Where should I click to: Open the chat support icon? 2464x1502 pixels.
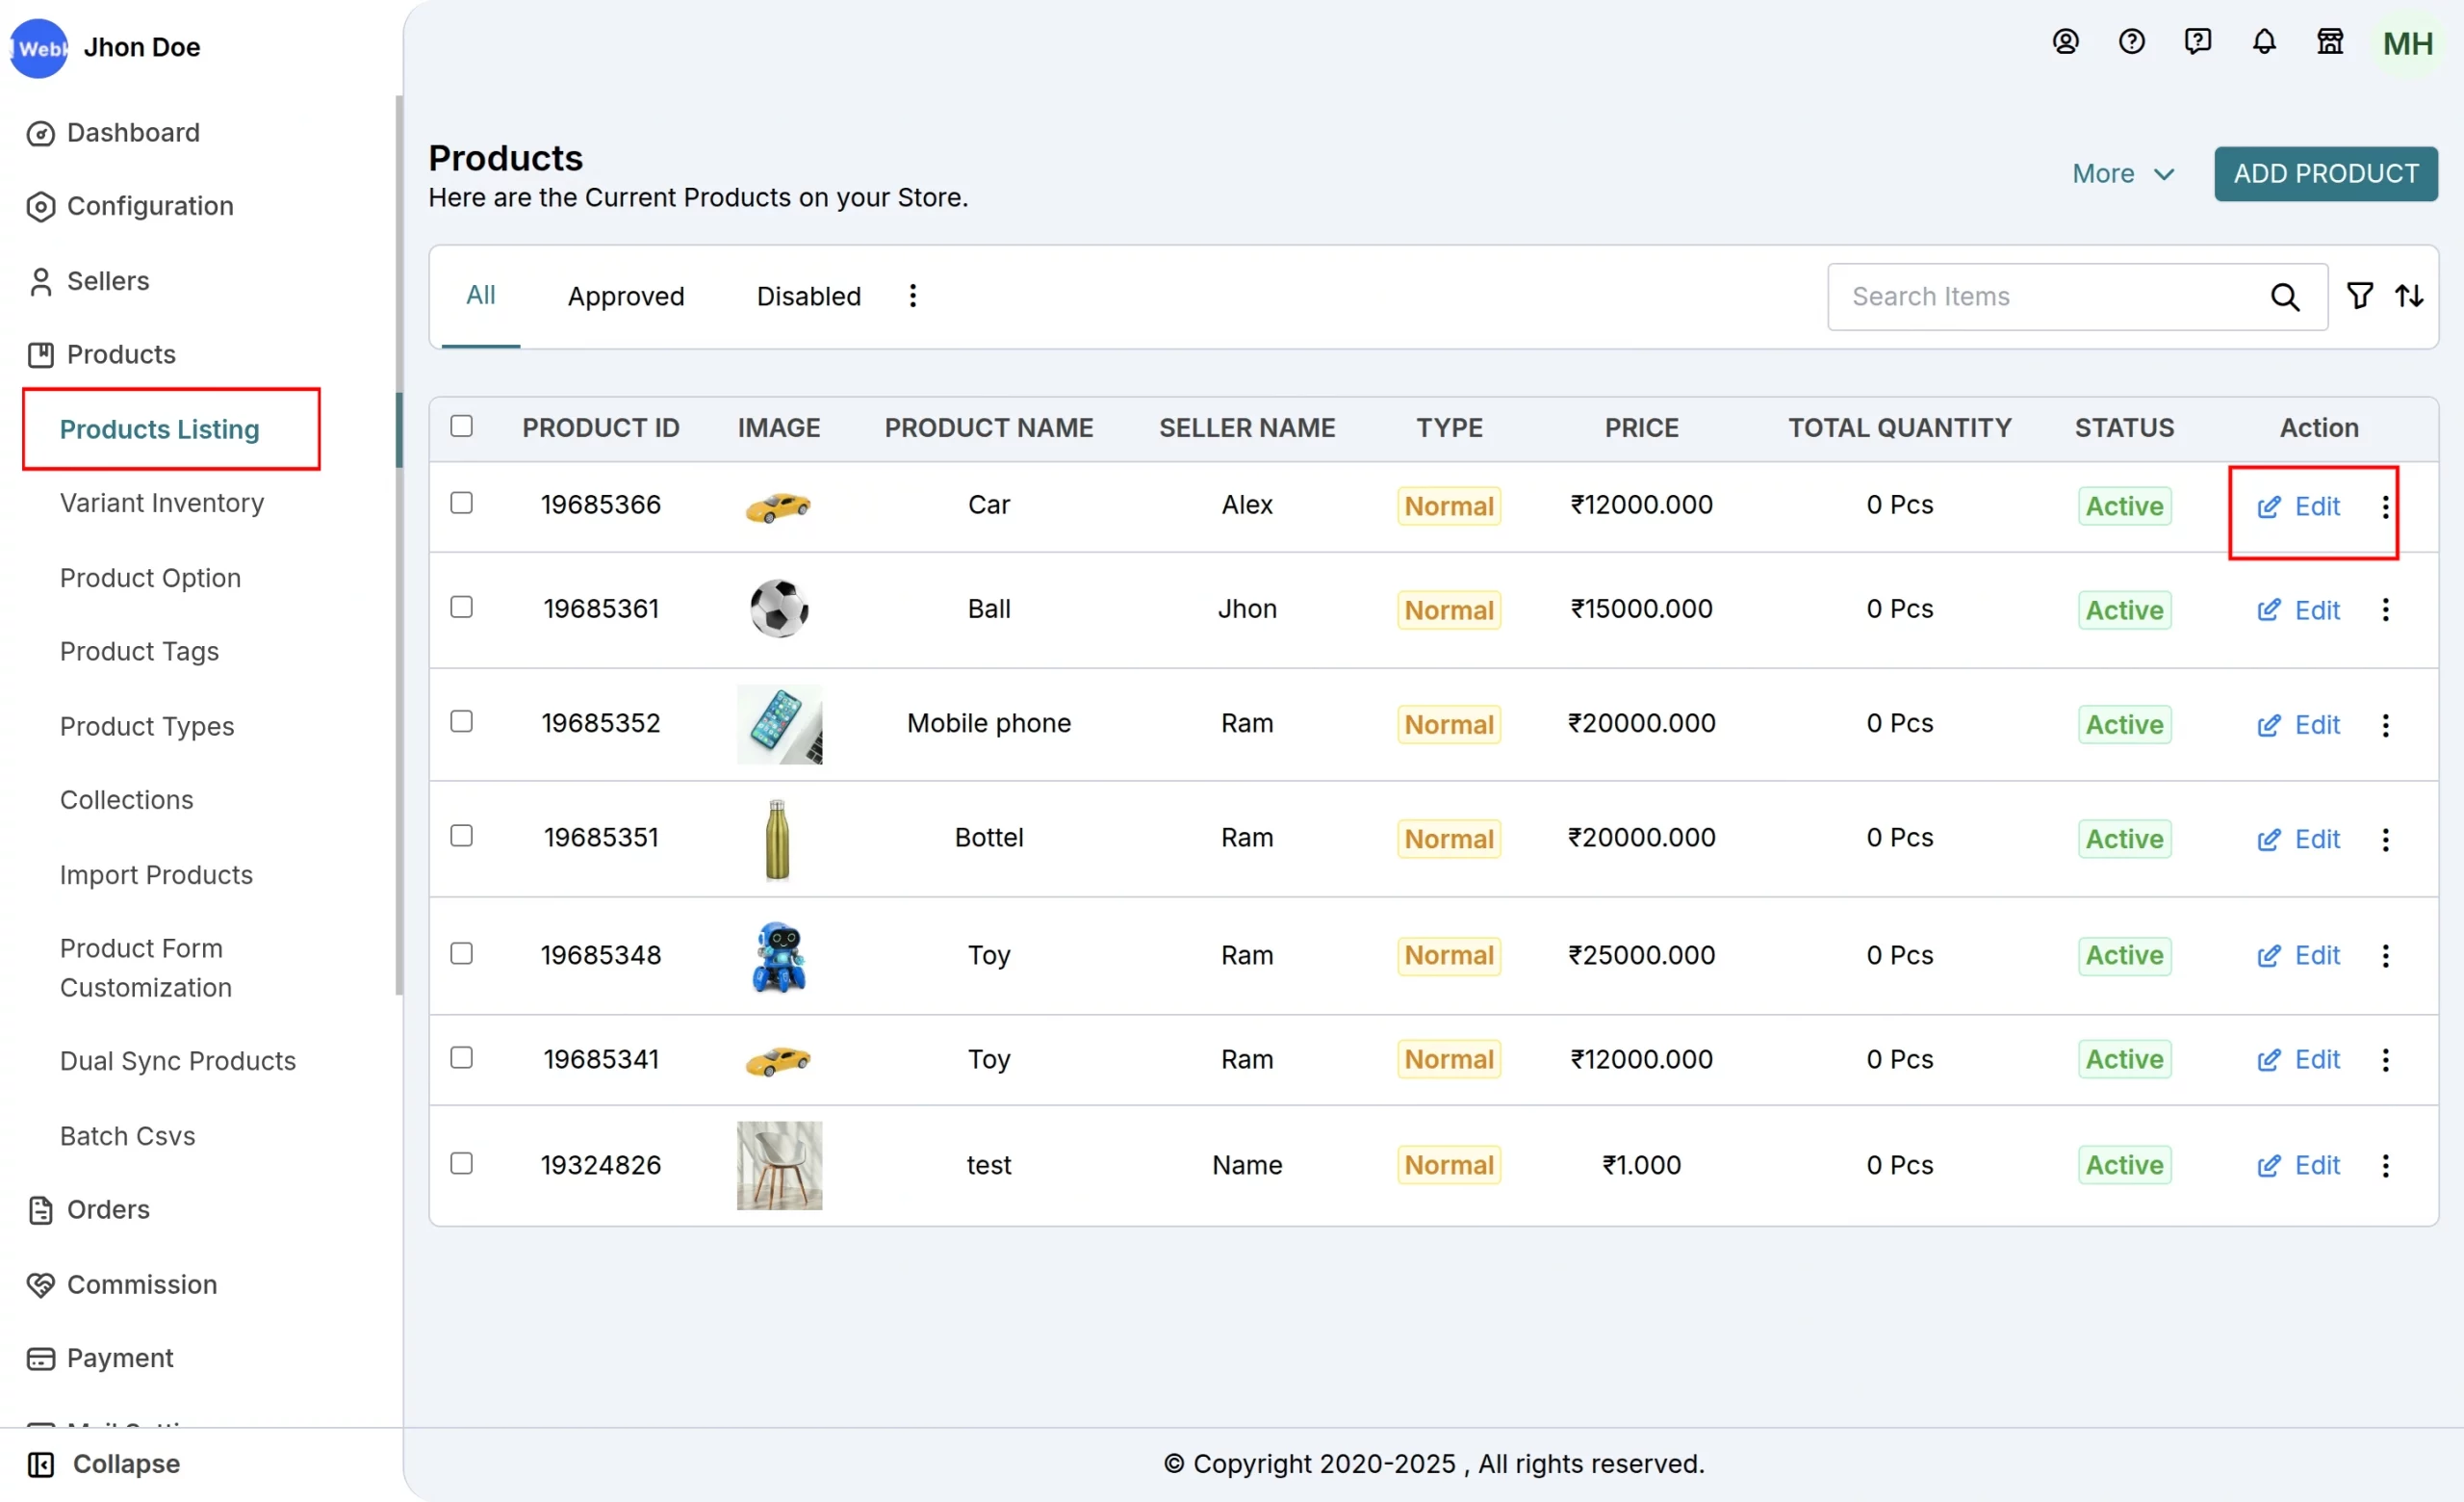pos(2198,42)
